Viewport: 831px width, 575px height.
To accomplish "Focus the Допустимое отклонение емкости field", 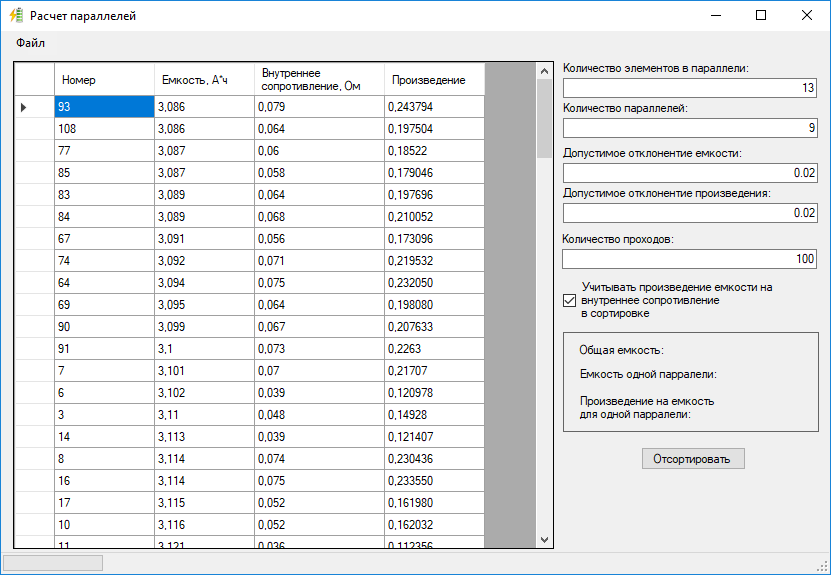I will [690, 173].
